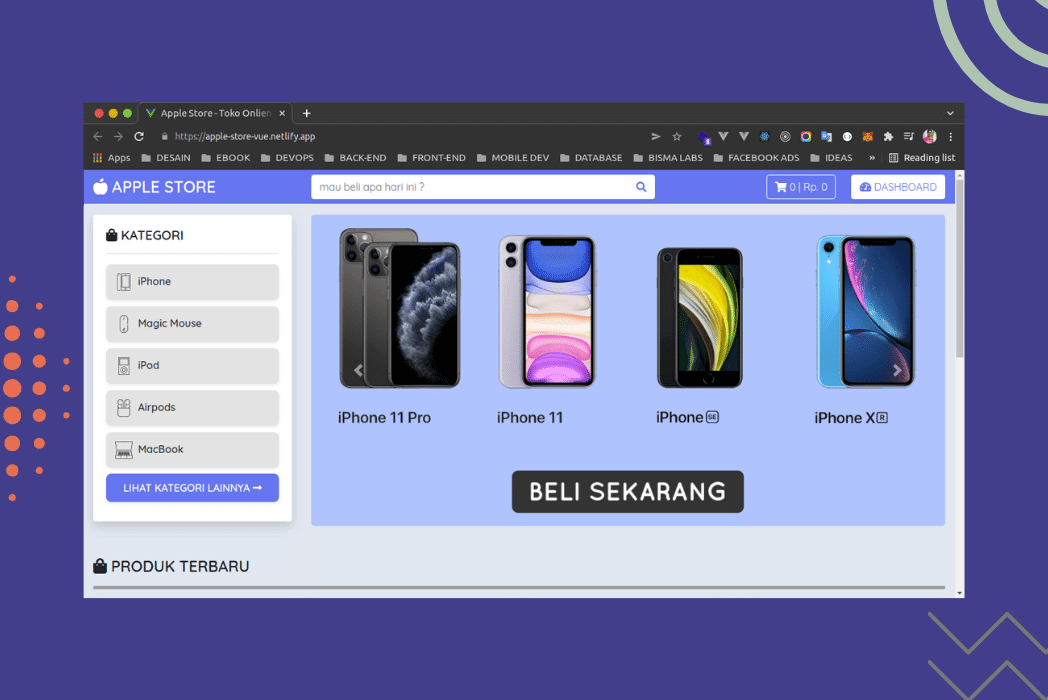
Task: Click the iPhone 11 product image
Action: coord(547,312)
